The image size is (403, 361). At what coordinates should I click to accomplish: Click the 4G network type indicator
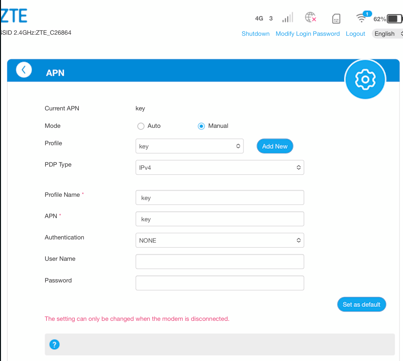tap(259, 19)
